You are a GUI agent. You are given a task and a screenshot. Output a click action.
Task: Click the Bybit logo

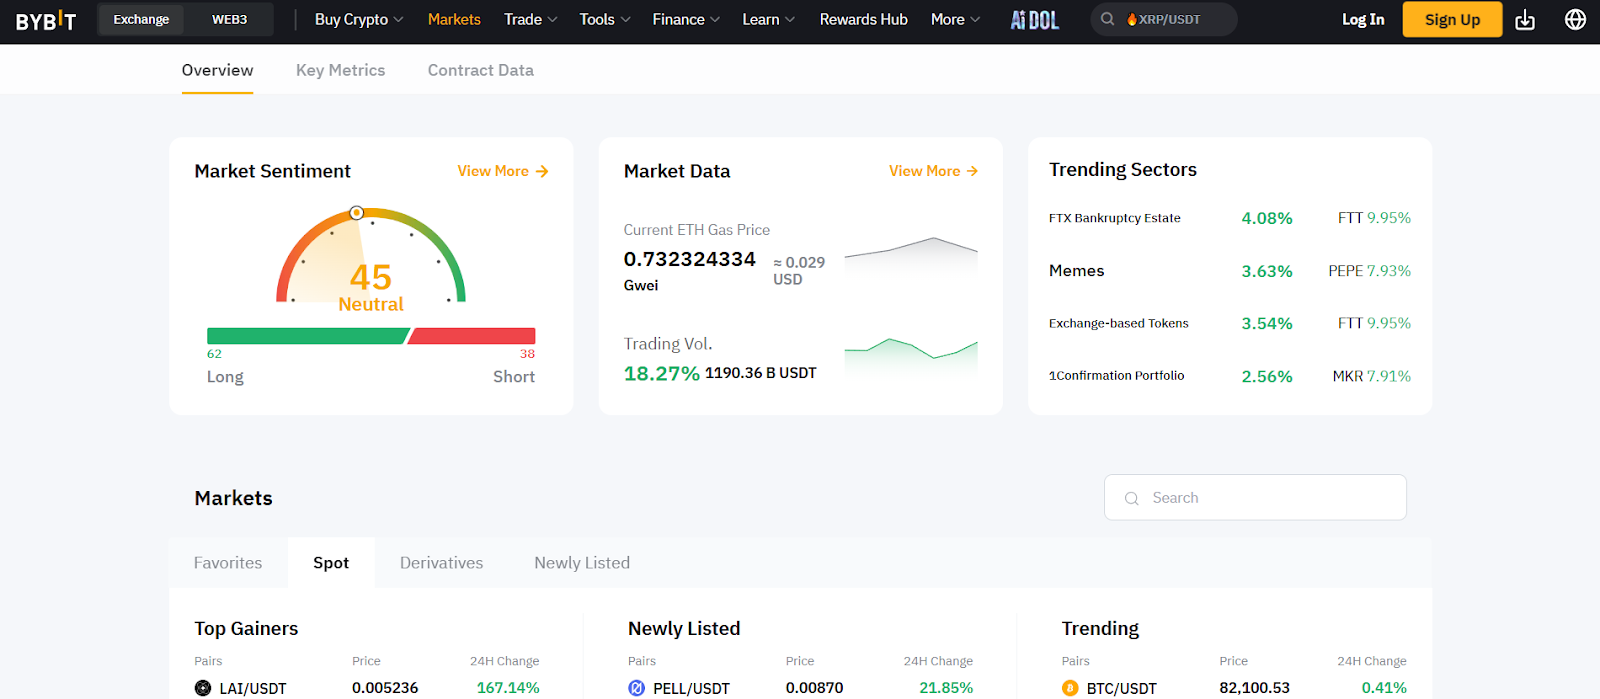point(46,20)
